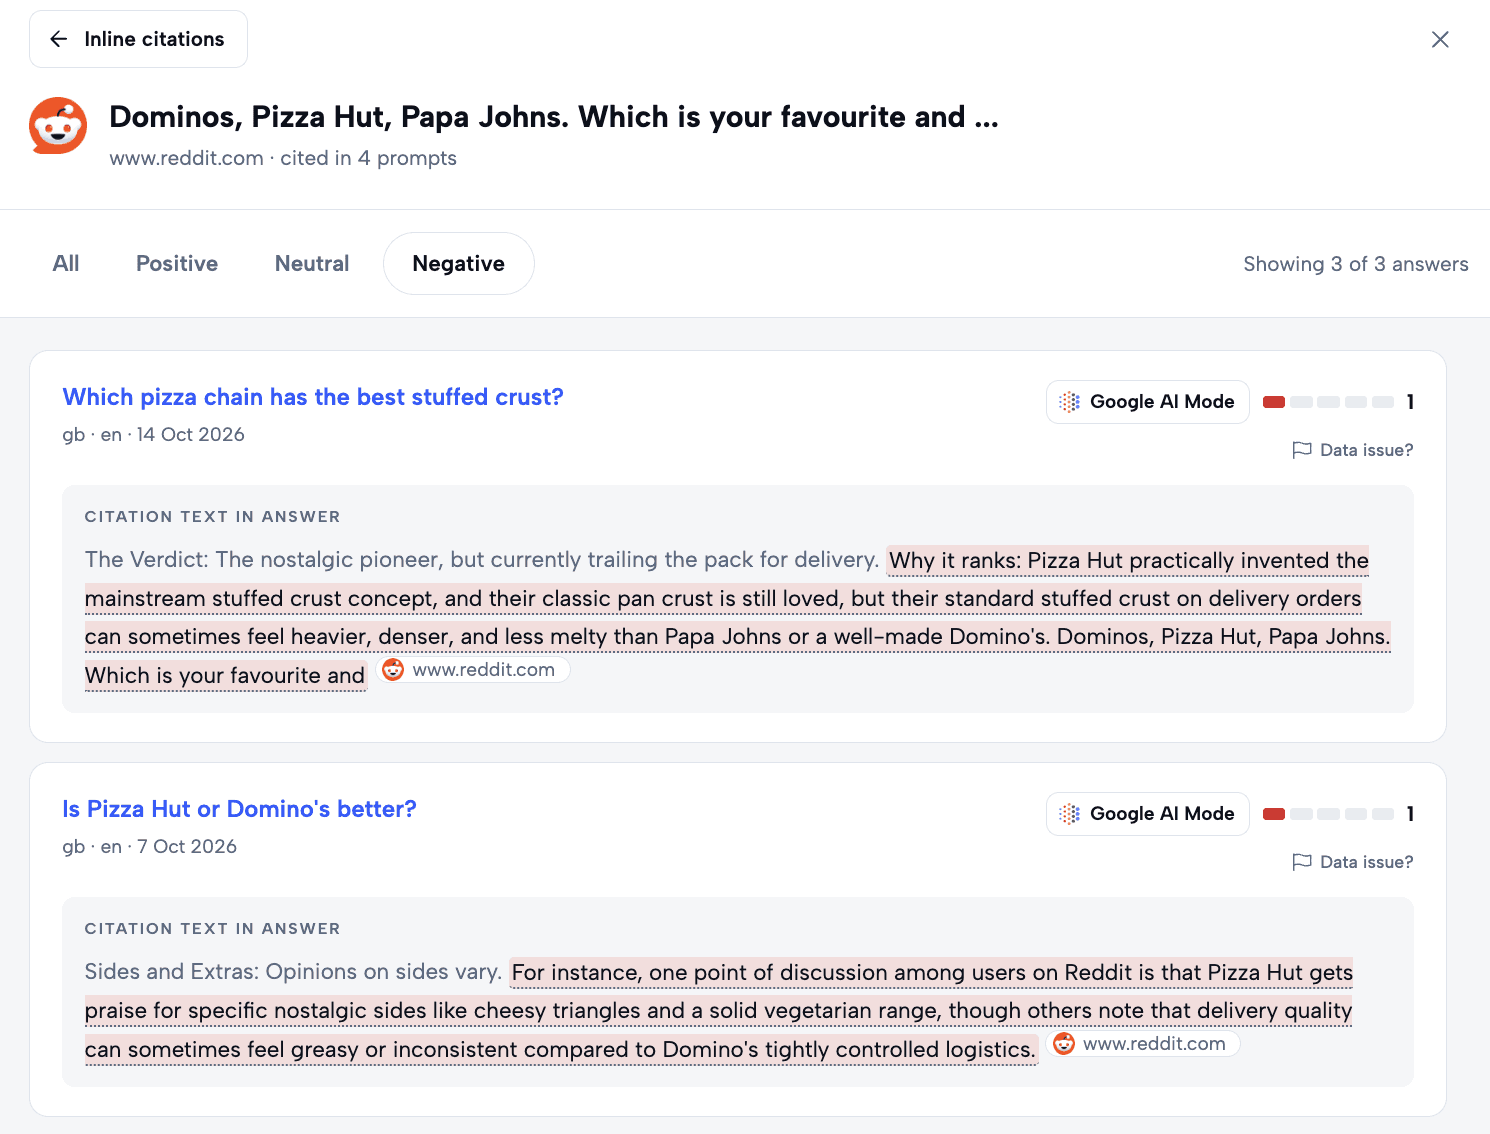The height and width of the screenshot is (1134, 1490).
Task: Click the Reddit icon in the Domino's better citation chip
Action: pyautogui.click(x=1064, y=1044)
